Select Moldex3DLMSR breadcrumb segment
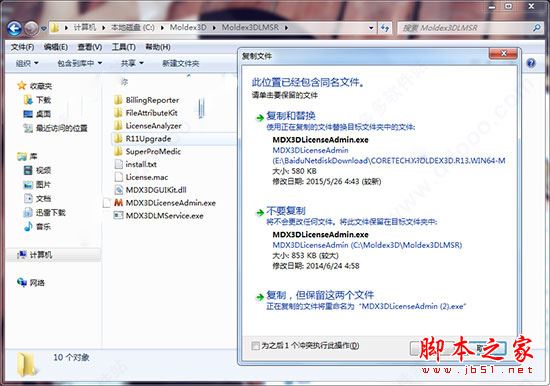The image size is (550, 386). tap(250, 27)
